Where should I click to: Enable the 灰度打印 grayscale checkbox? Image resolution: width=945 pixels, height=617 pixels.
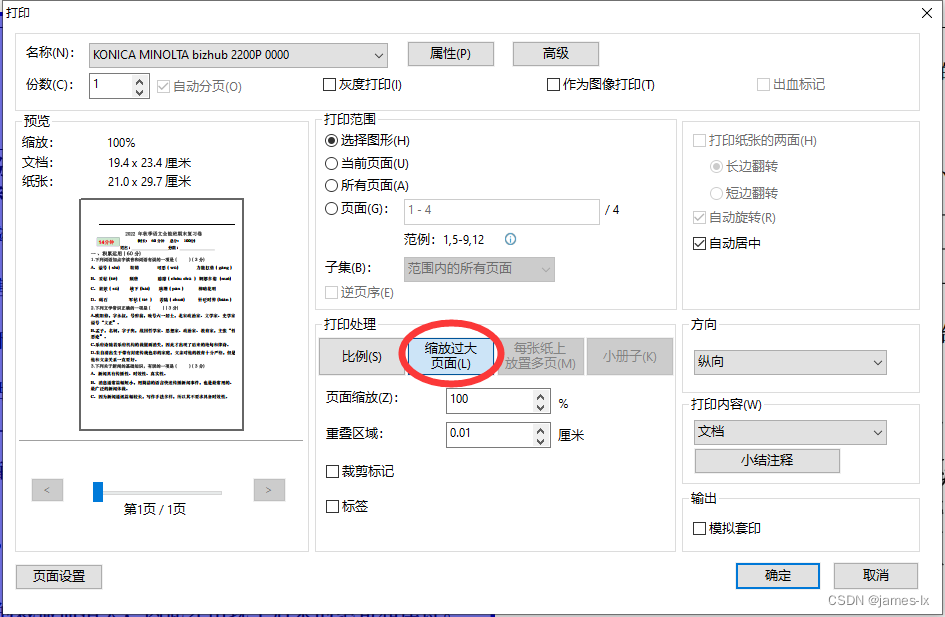point(329,84)
